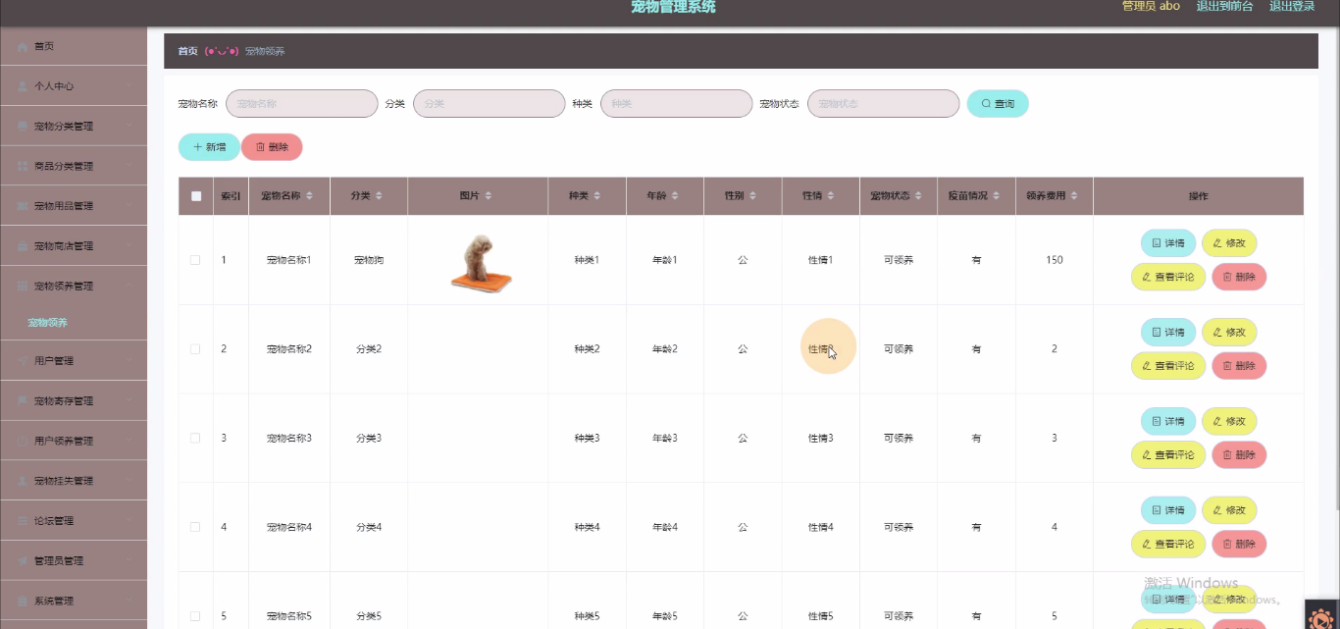Click 修改 for 宠物名称1 row
Viewport: 1340px width, 629px height.
[x=1229, y=243]
